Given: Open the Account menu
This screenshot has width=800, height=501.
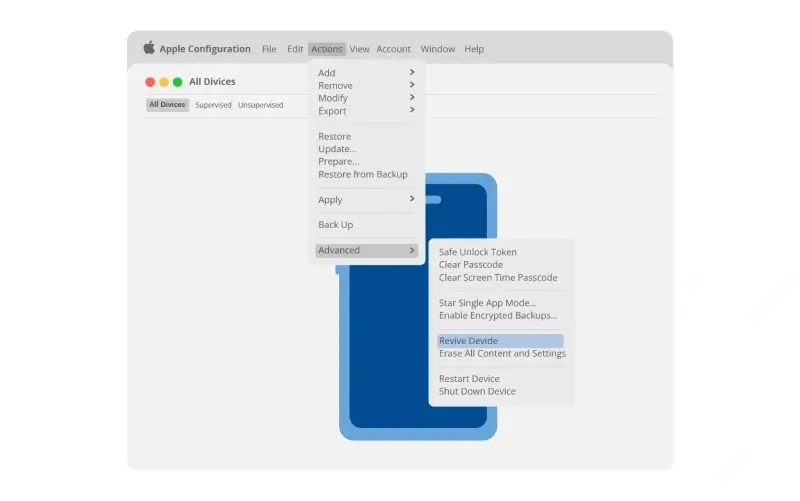Looking at the screenshot, I should [393, 49].
